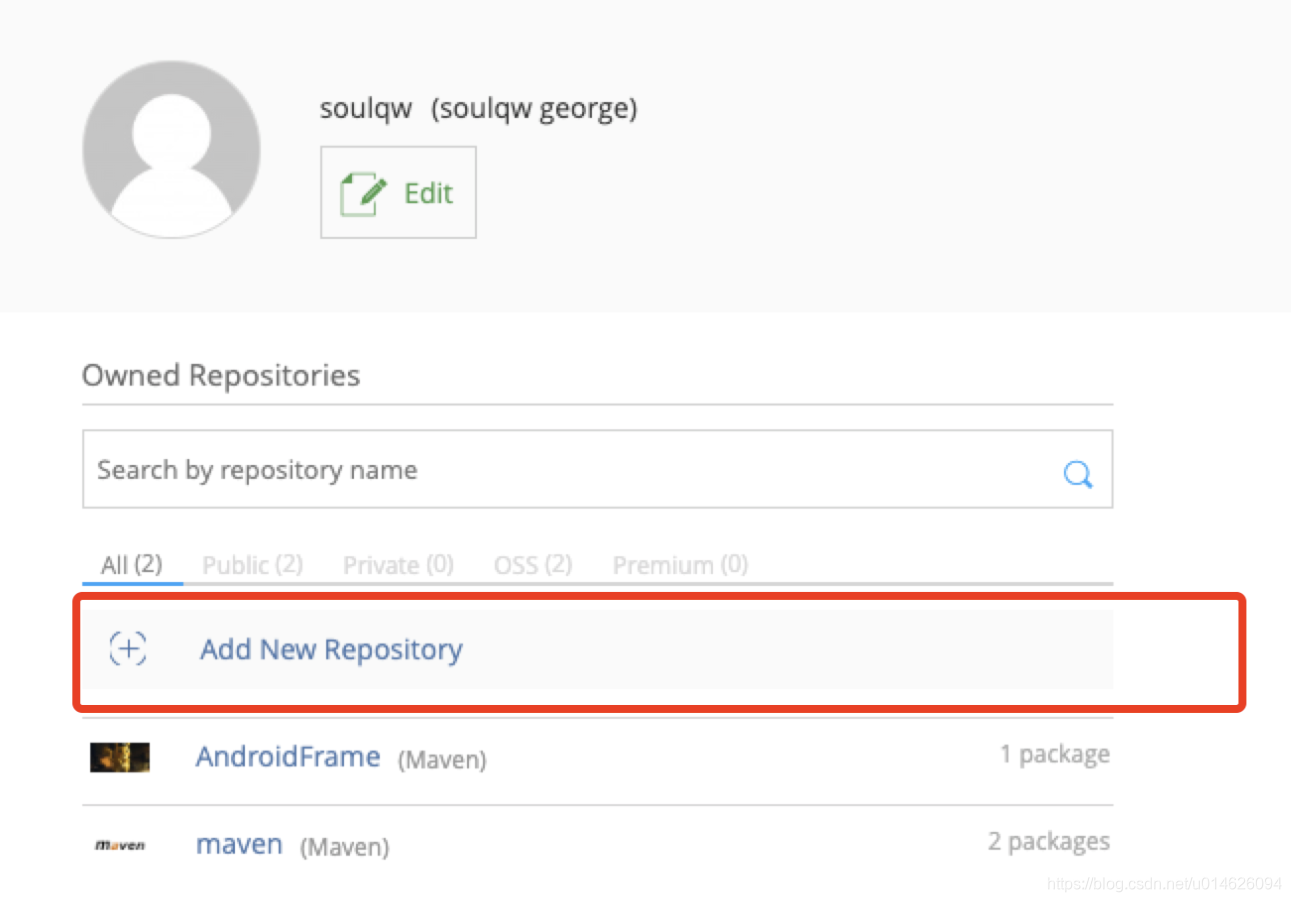The width and height of the screenshot is (1291, 902).
Task: Open the AndroidFrame repository link
Action: point(288,756)
